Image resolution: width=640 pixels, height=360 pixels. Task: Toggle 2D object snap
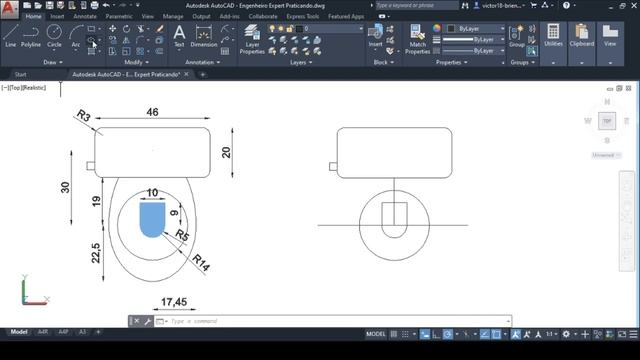click(496, 334)
